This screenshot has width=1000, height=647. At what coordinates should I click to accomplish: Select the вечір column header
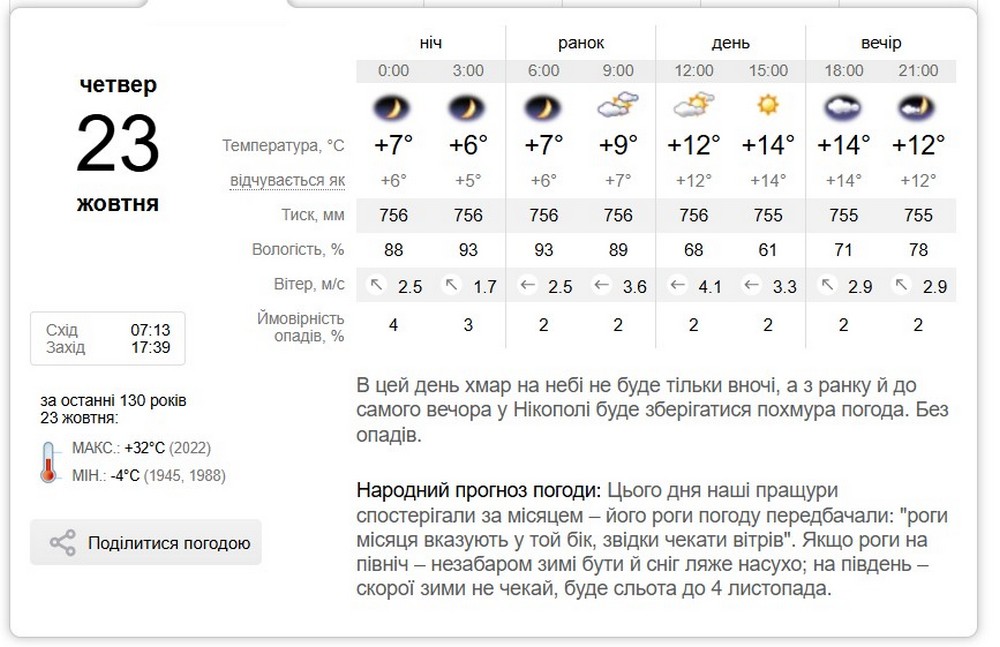pos(881,43)
